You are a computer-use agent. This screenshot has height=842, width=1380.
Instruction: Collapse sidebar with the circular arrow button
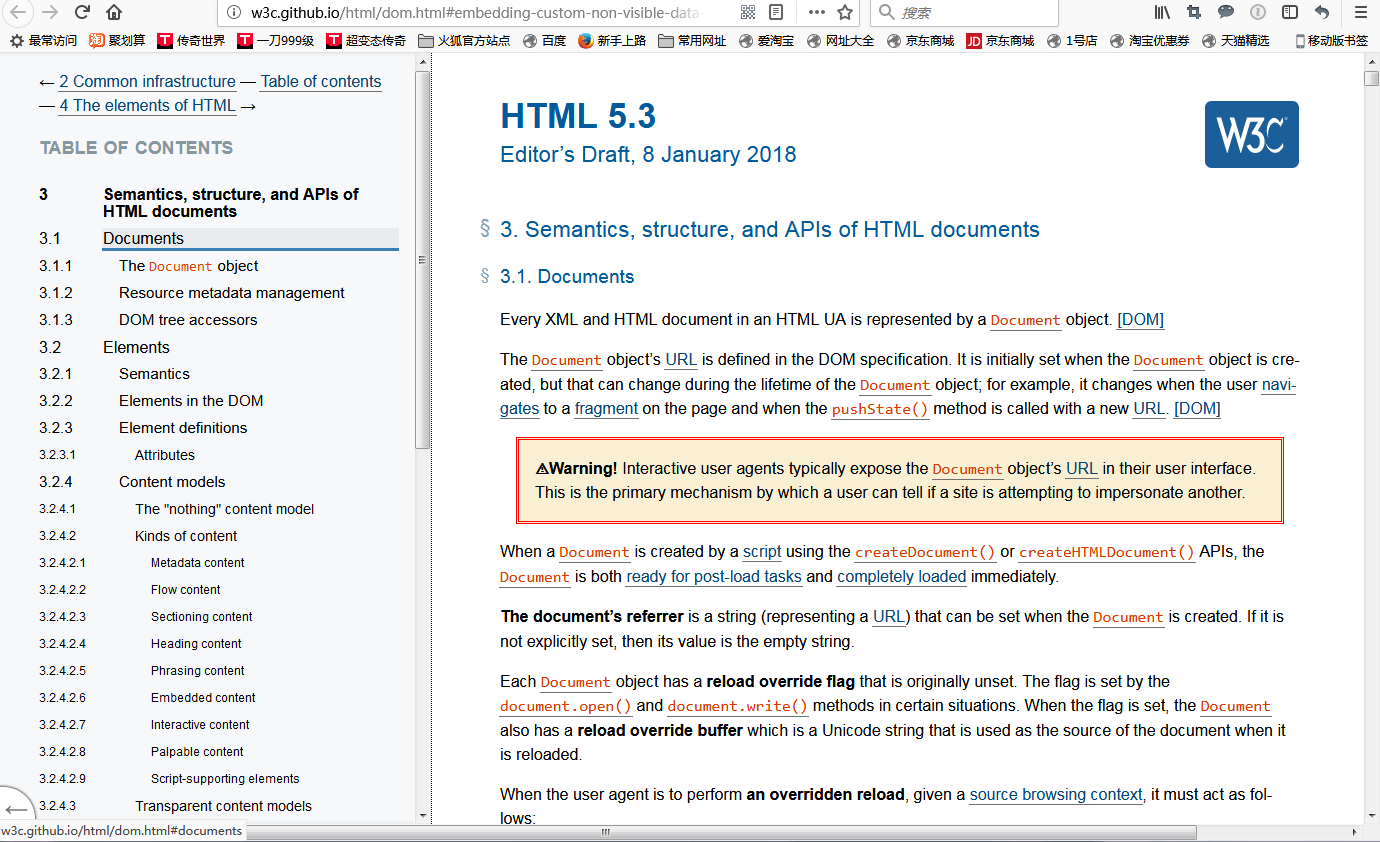coord(17,810)
